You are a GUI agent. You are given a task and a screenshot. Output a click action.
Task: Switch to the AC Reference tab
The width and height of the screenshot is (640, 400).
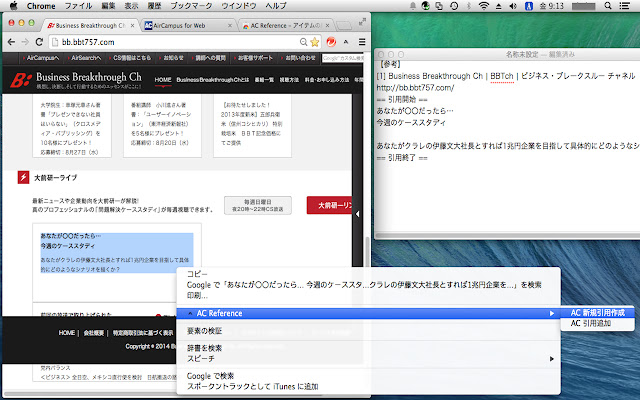click(286, 25)
